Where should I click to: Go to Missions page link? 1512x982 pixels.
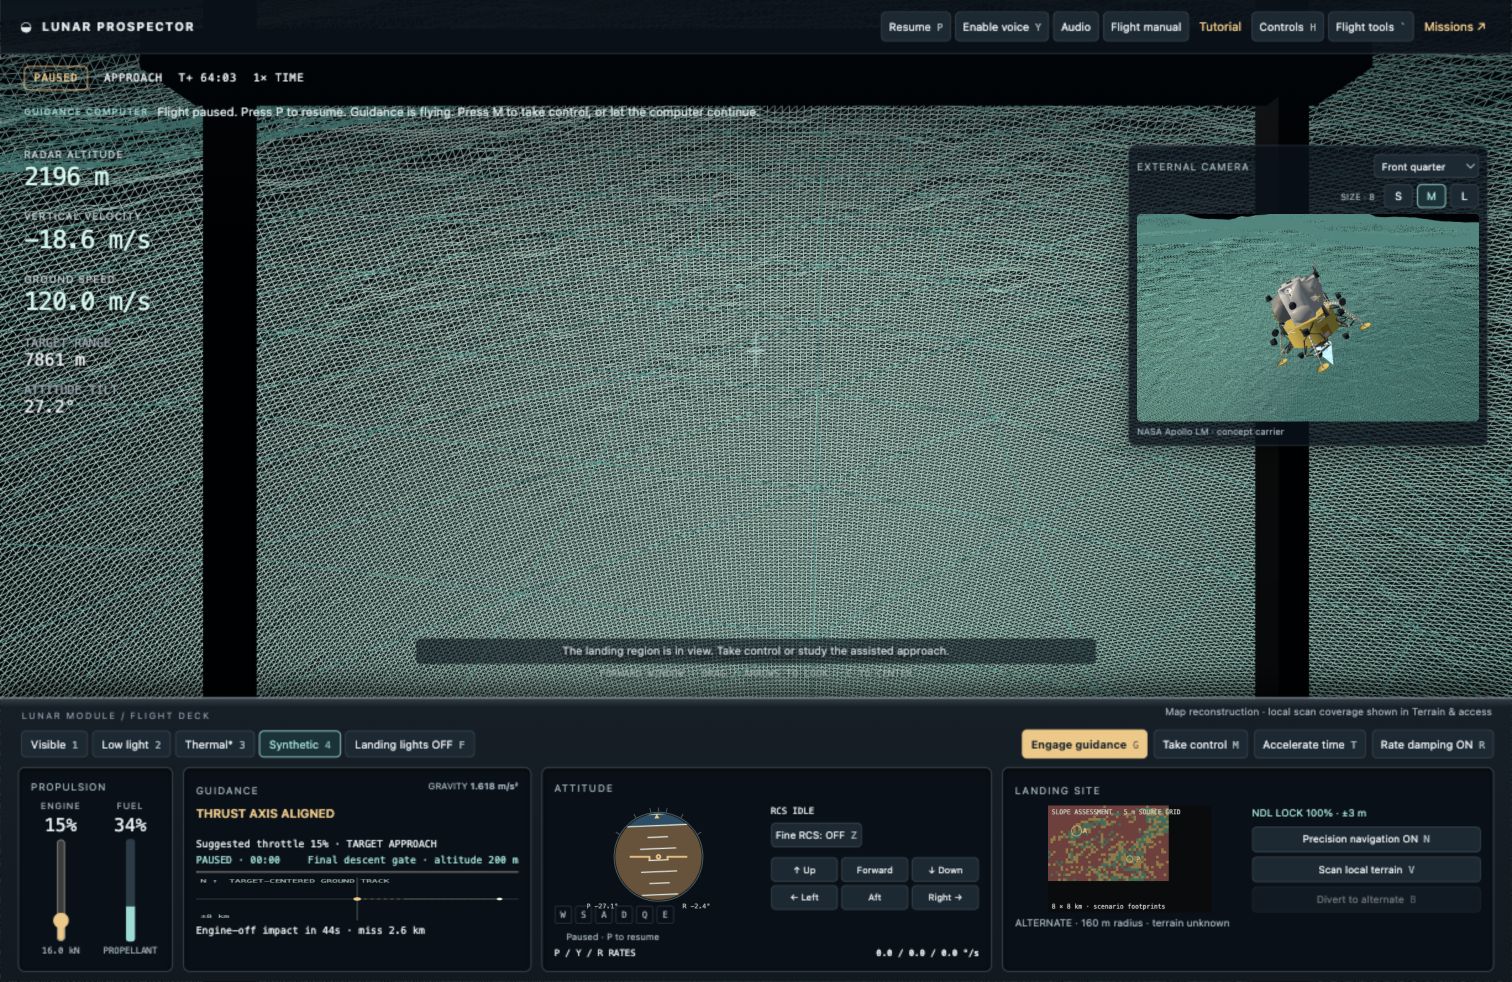[1454, 27]
